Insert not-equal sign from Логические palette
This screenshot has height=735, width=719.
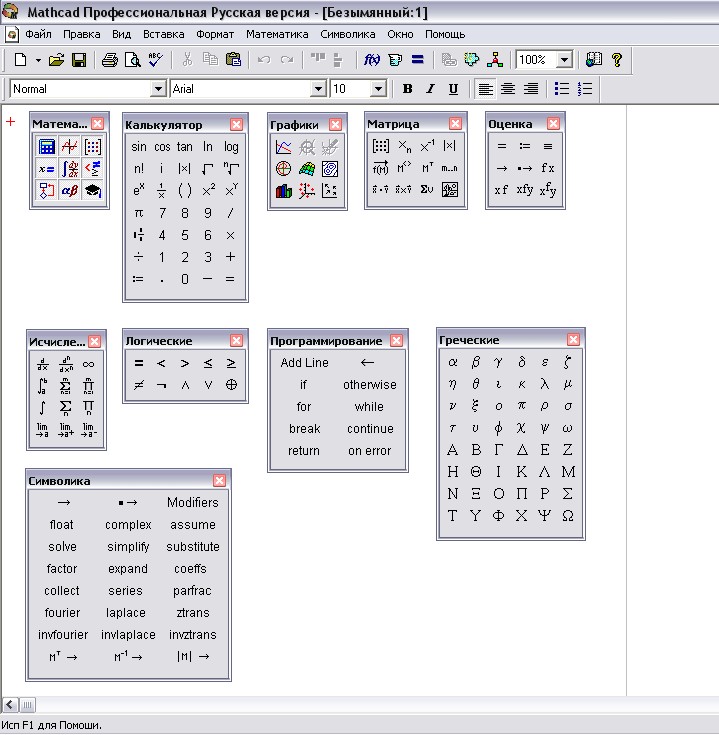point(139,385)
